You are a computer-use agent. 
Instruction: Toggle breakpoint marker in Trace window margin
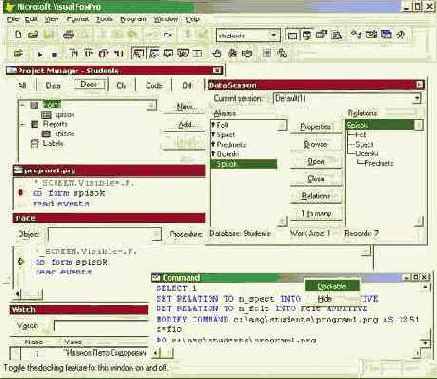coord(21,262)
